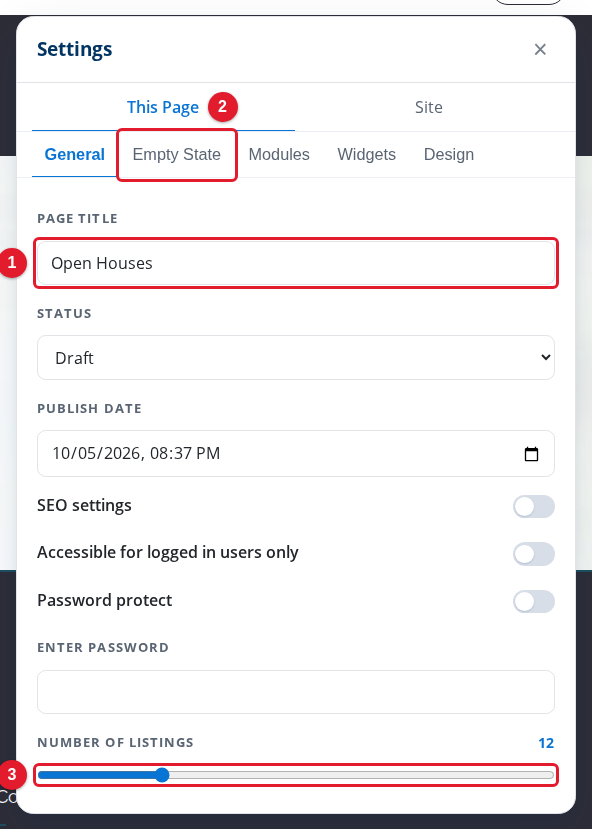Toggle Accessible for logged in users only
This screenshot has width=592, height=829.
click(534, 554)
